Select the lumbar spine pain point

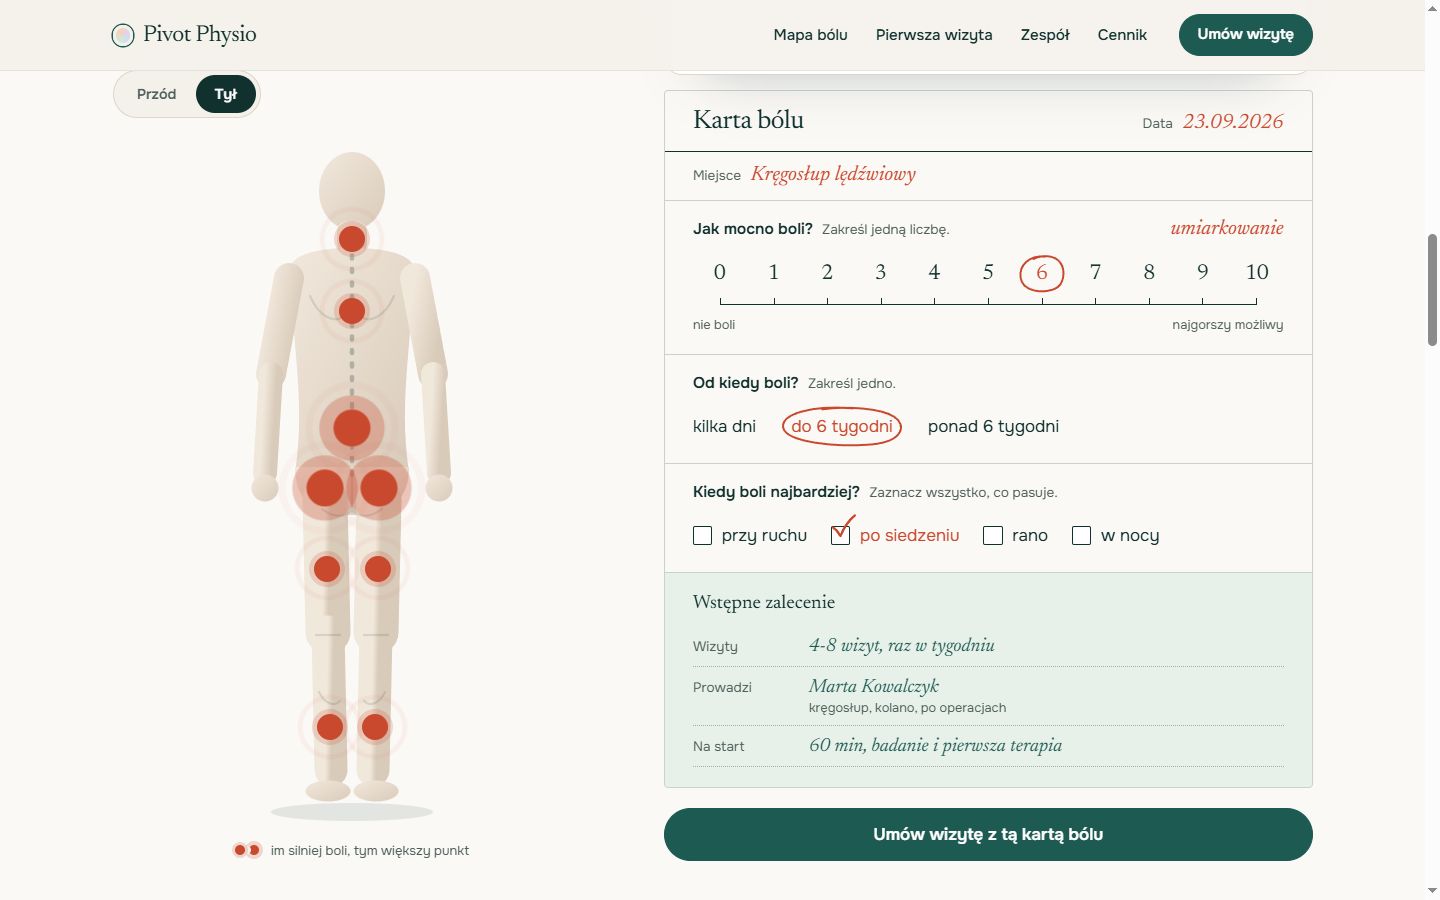pos(352,428)
